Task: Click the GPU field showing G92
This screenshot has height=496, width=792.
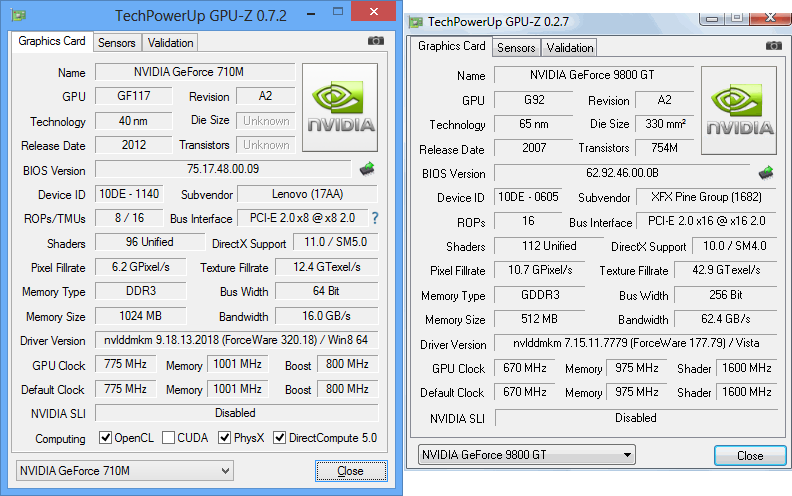Action: point(533,100)
